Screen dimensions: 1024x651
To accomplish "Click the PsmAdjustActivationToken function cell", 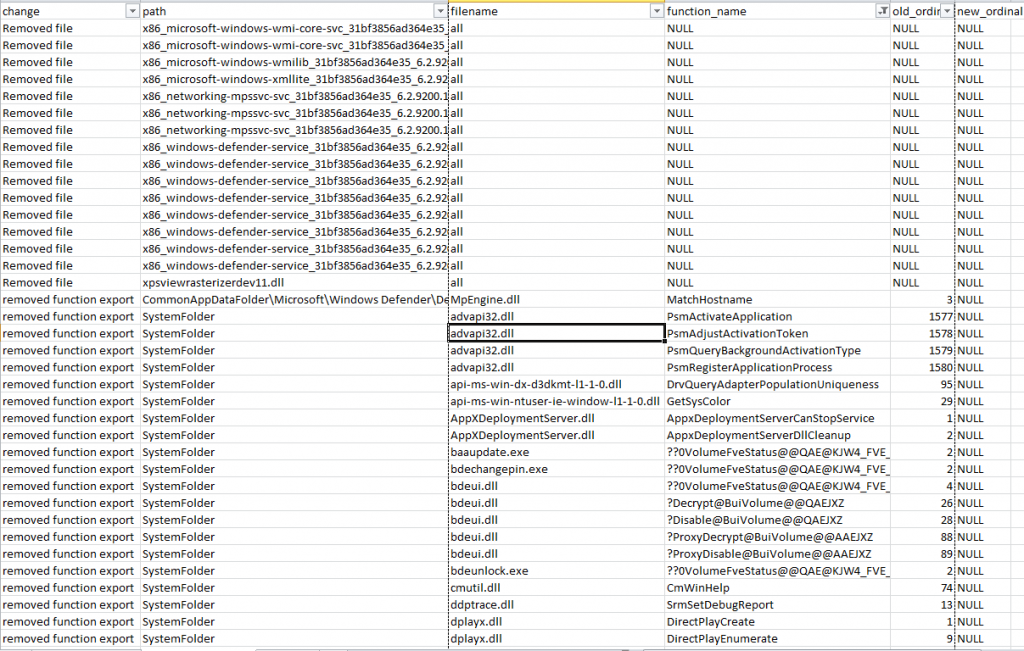I will [737, 334].
